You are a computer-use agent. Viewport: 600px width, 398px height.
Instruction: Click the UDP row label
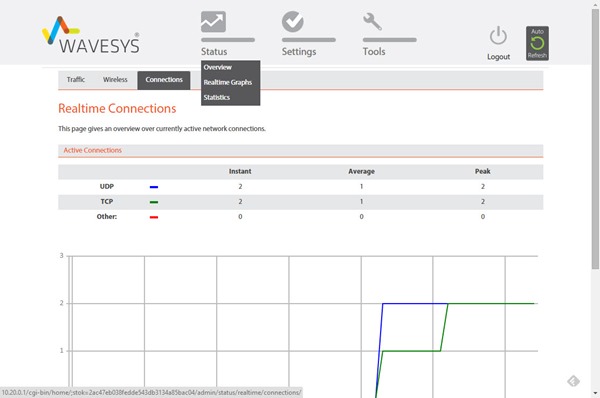tap(107, 186)
